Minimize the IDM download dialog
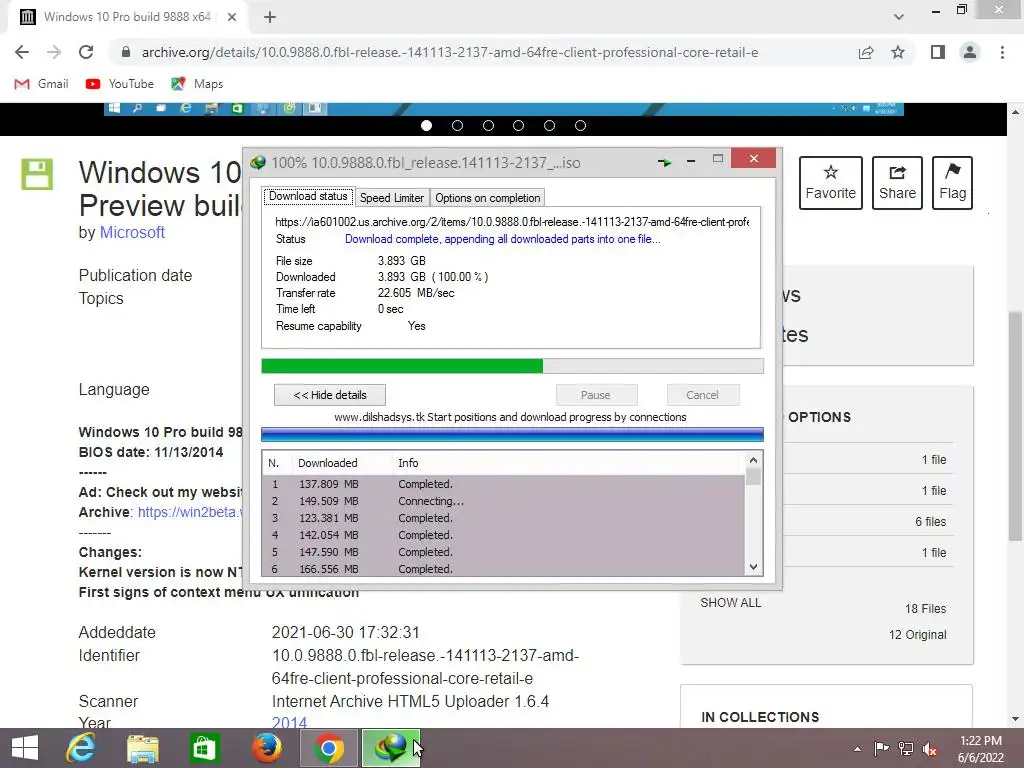 (691, 161)
